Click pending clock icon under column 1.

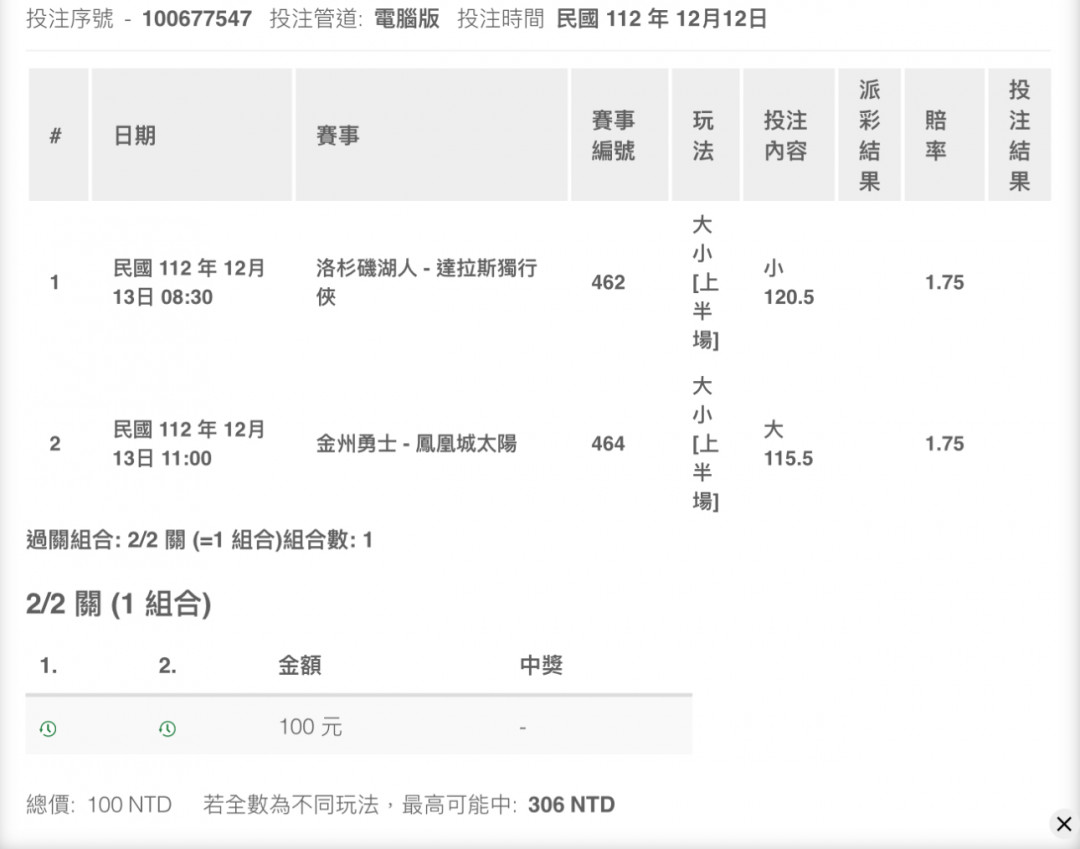tap(48, 728)
